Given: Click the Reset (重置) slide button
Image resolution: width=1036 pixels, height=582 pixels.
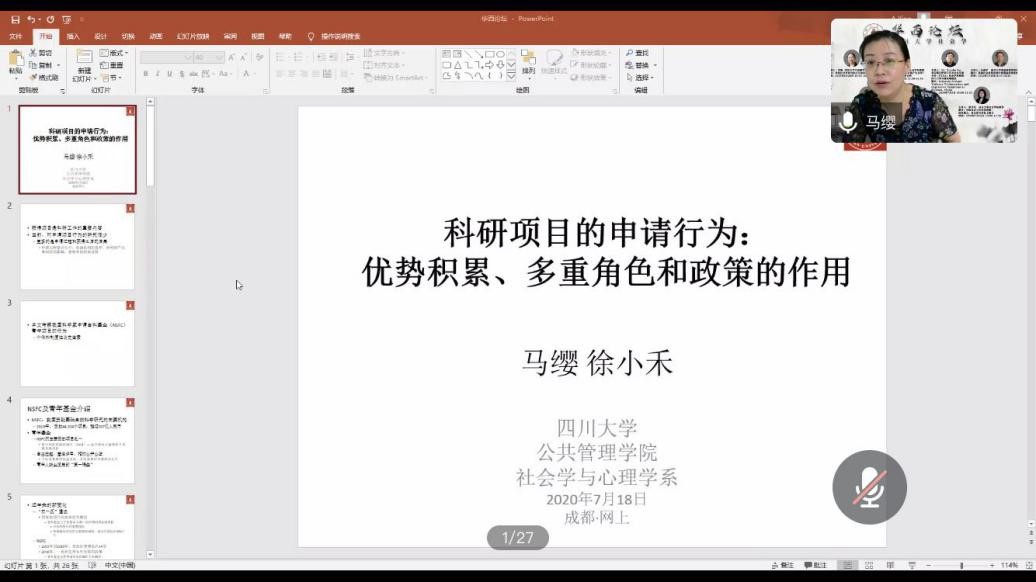Looking at the screenshot, I should coord(114,65).
